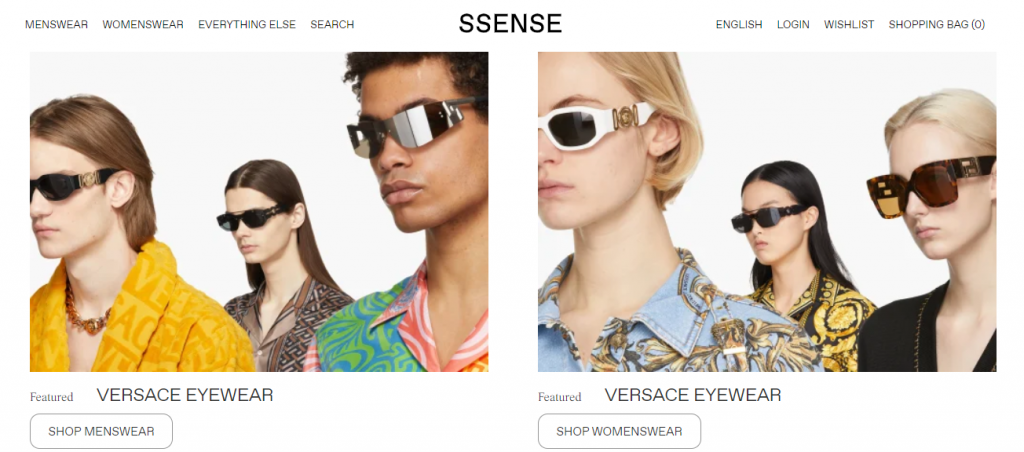Viewport: 1024px width, 452px height.
Task: Click the SHOP WOMENSWEAR button
Action: tap(619, 431)
